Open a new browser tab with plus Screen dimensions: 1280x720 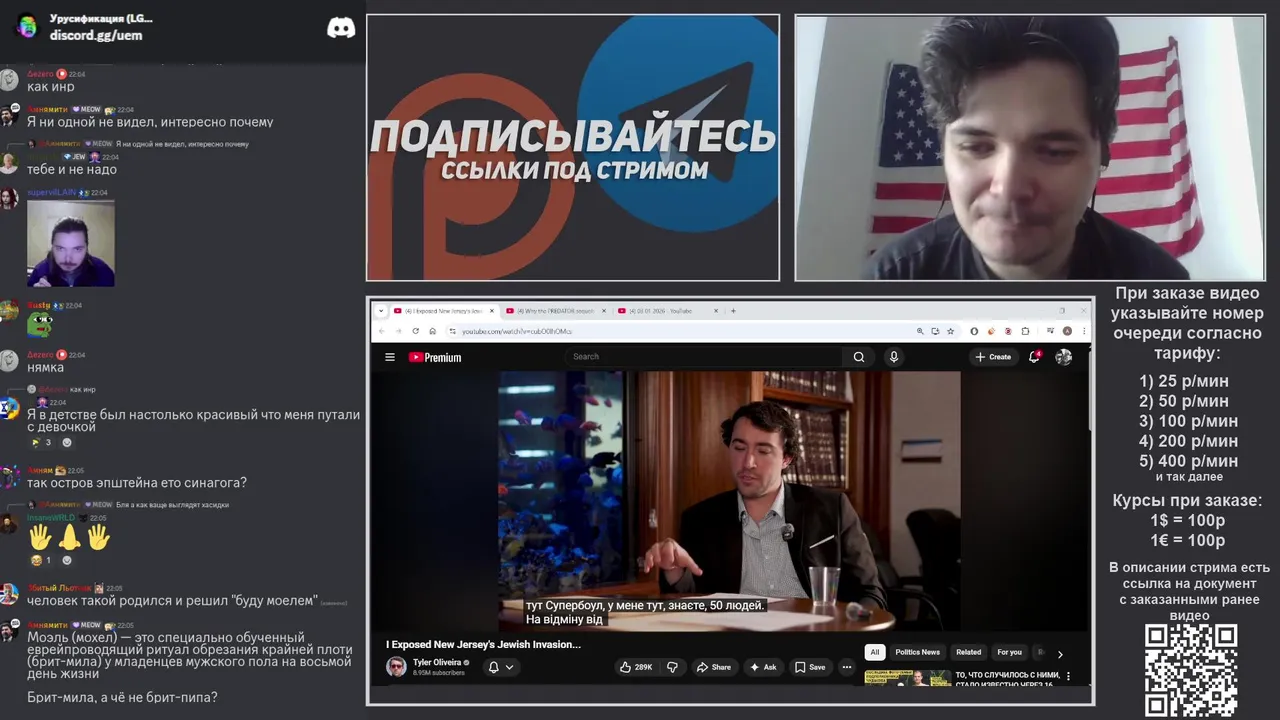tap(733, 311)
